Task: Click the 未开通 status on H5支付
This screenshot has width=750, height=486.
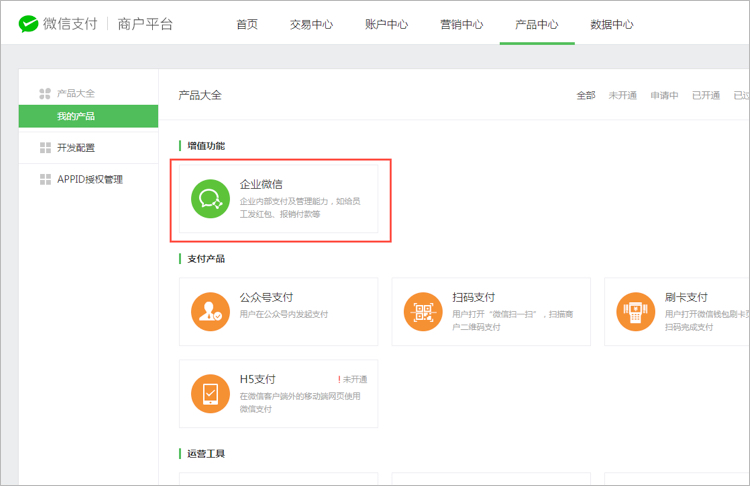Action: pos(353,379)
